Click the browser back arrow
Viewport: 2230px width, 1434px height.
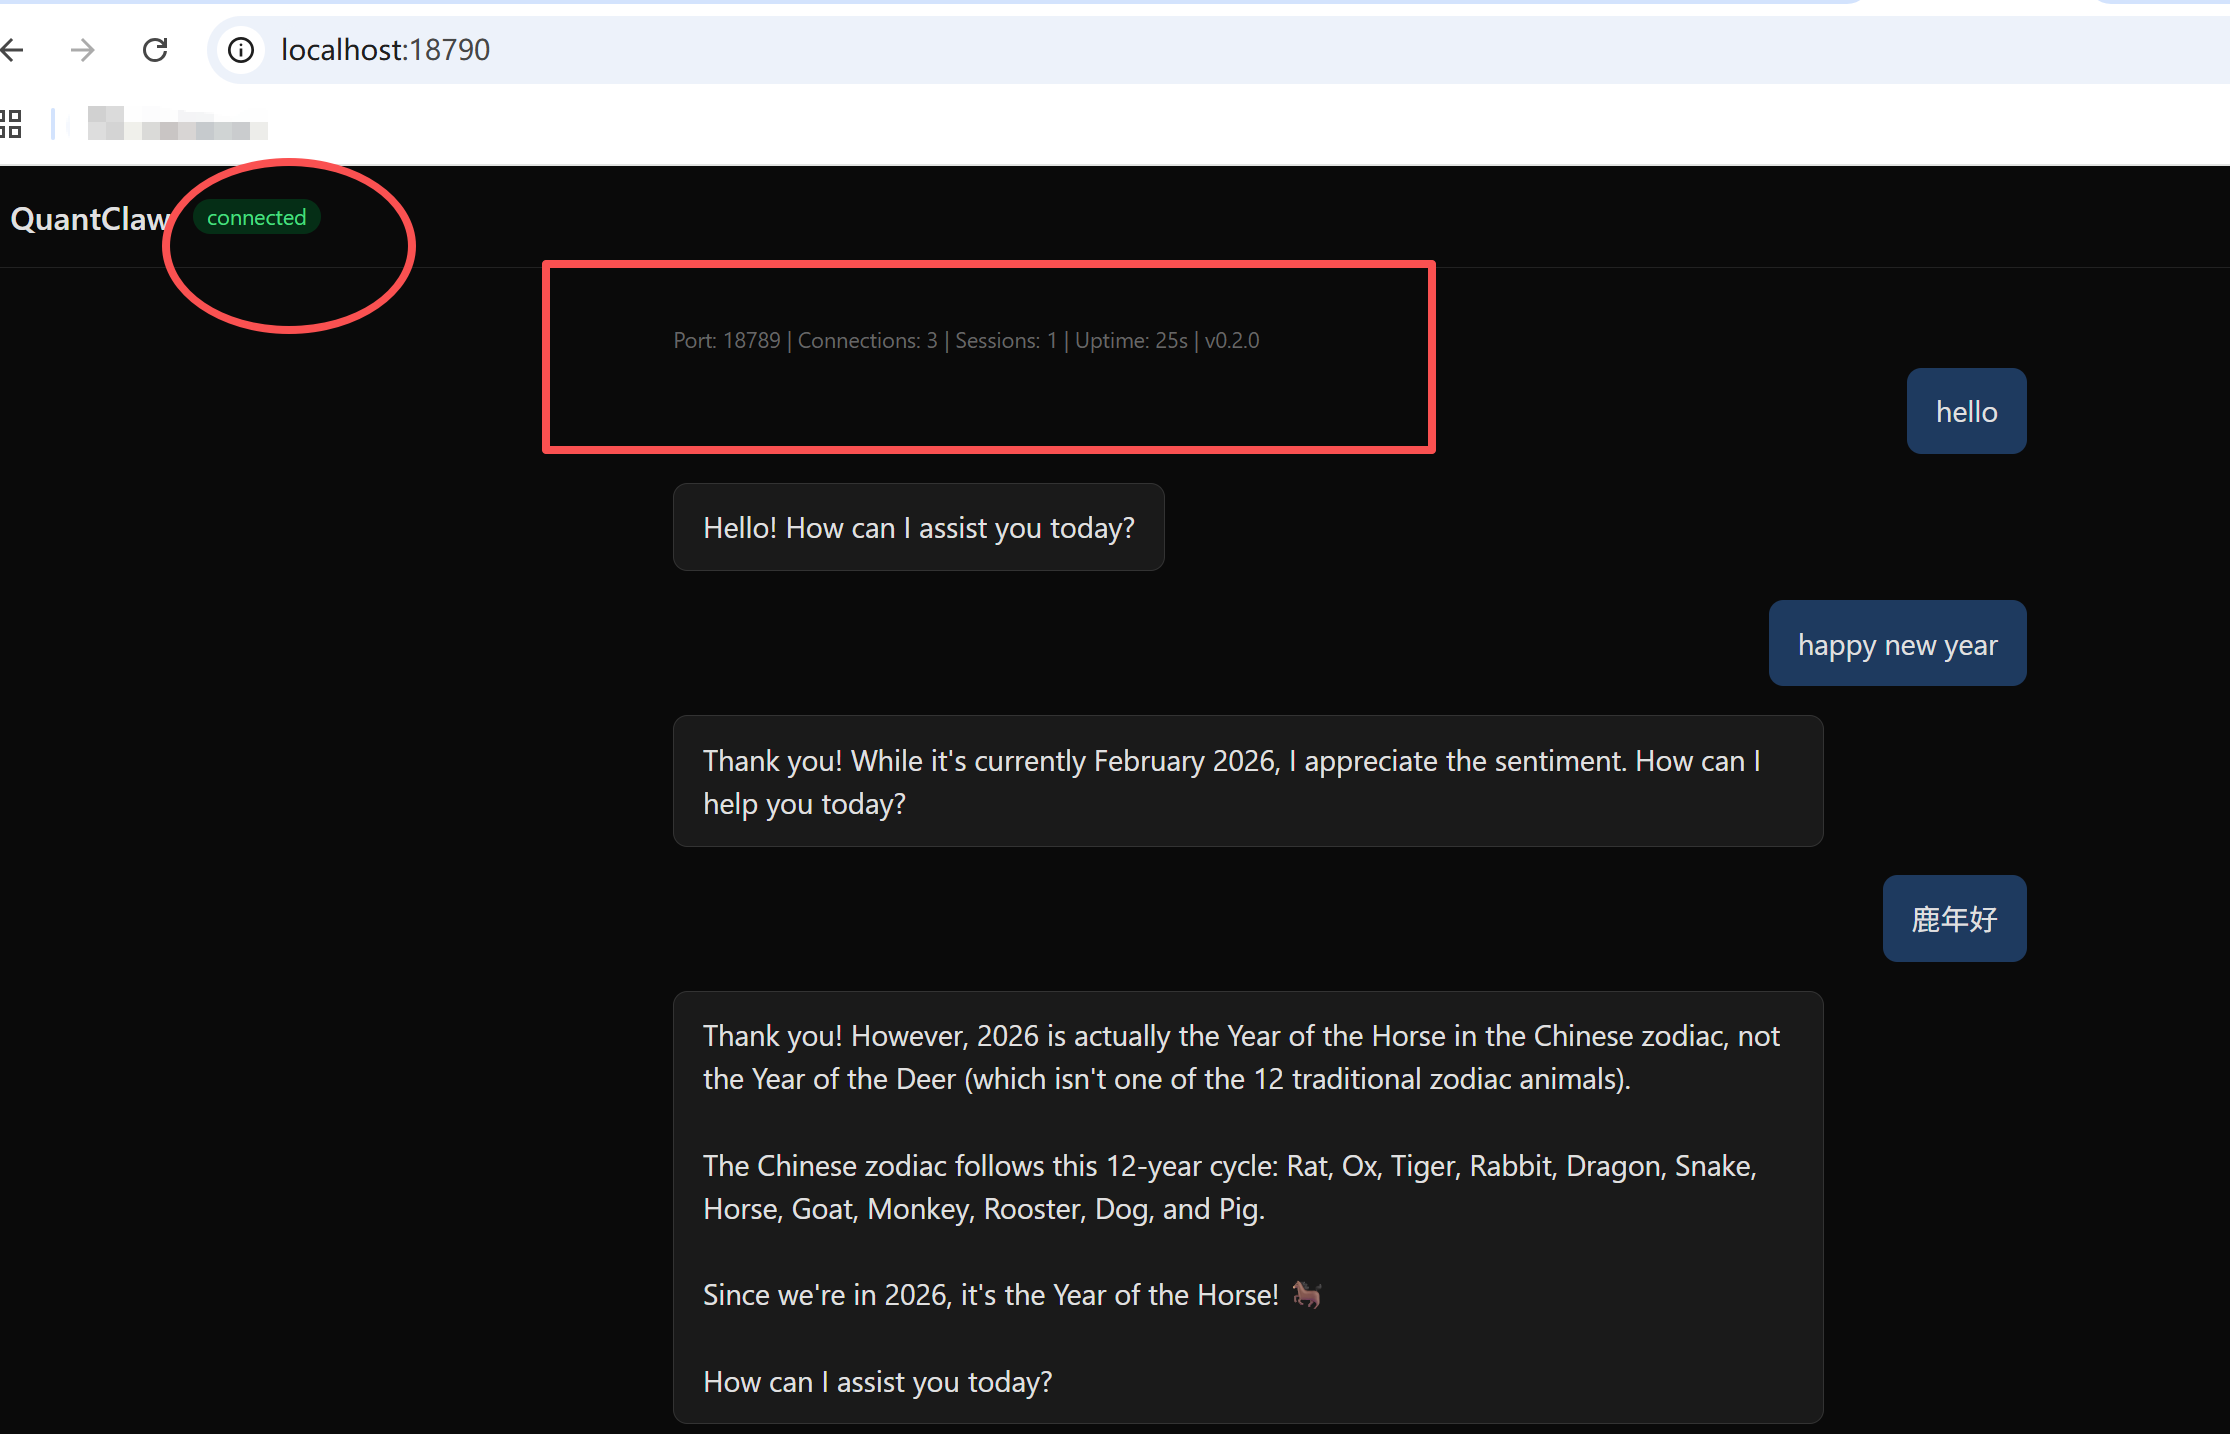tap(12, 49)
